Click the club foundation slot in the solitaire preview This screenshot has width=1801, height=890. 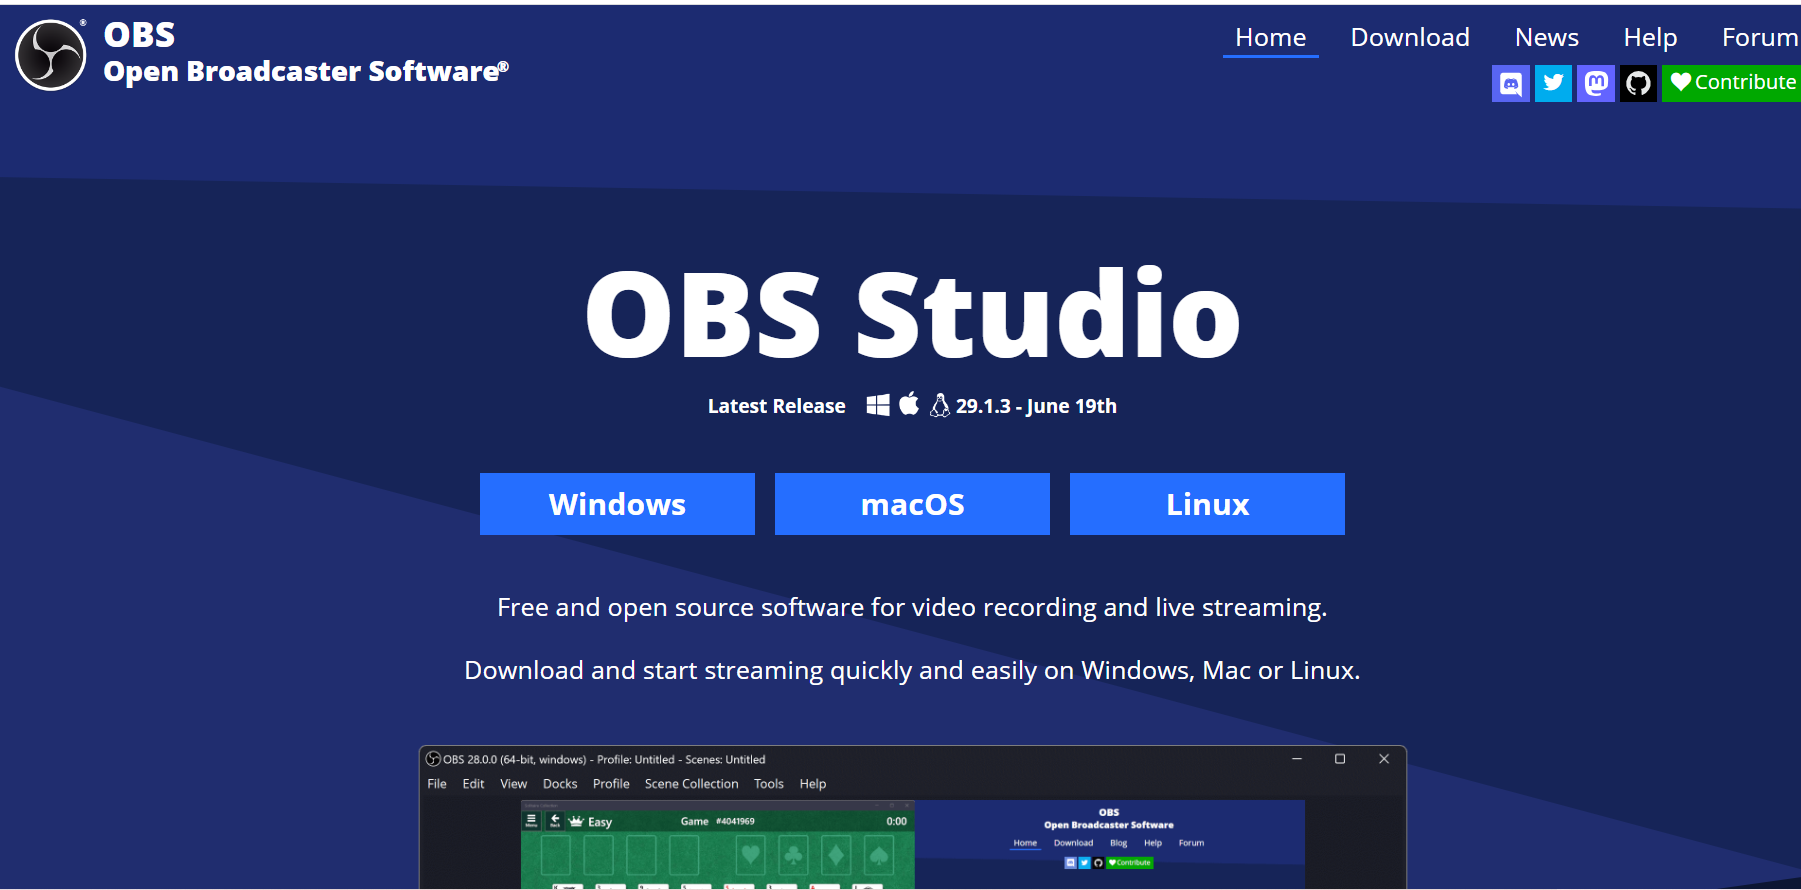point(793,856)
